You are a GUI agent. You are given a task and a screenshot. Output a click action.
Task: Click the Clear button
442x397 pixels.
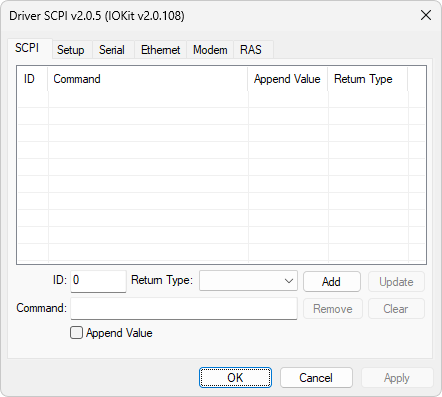pyautogui.click(x=396, y=309)
